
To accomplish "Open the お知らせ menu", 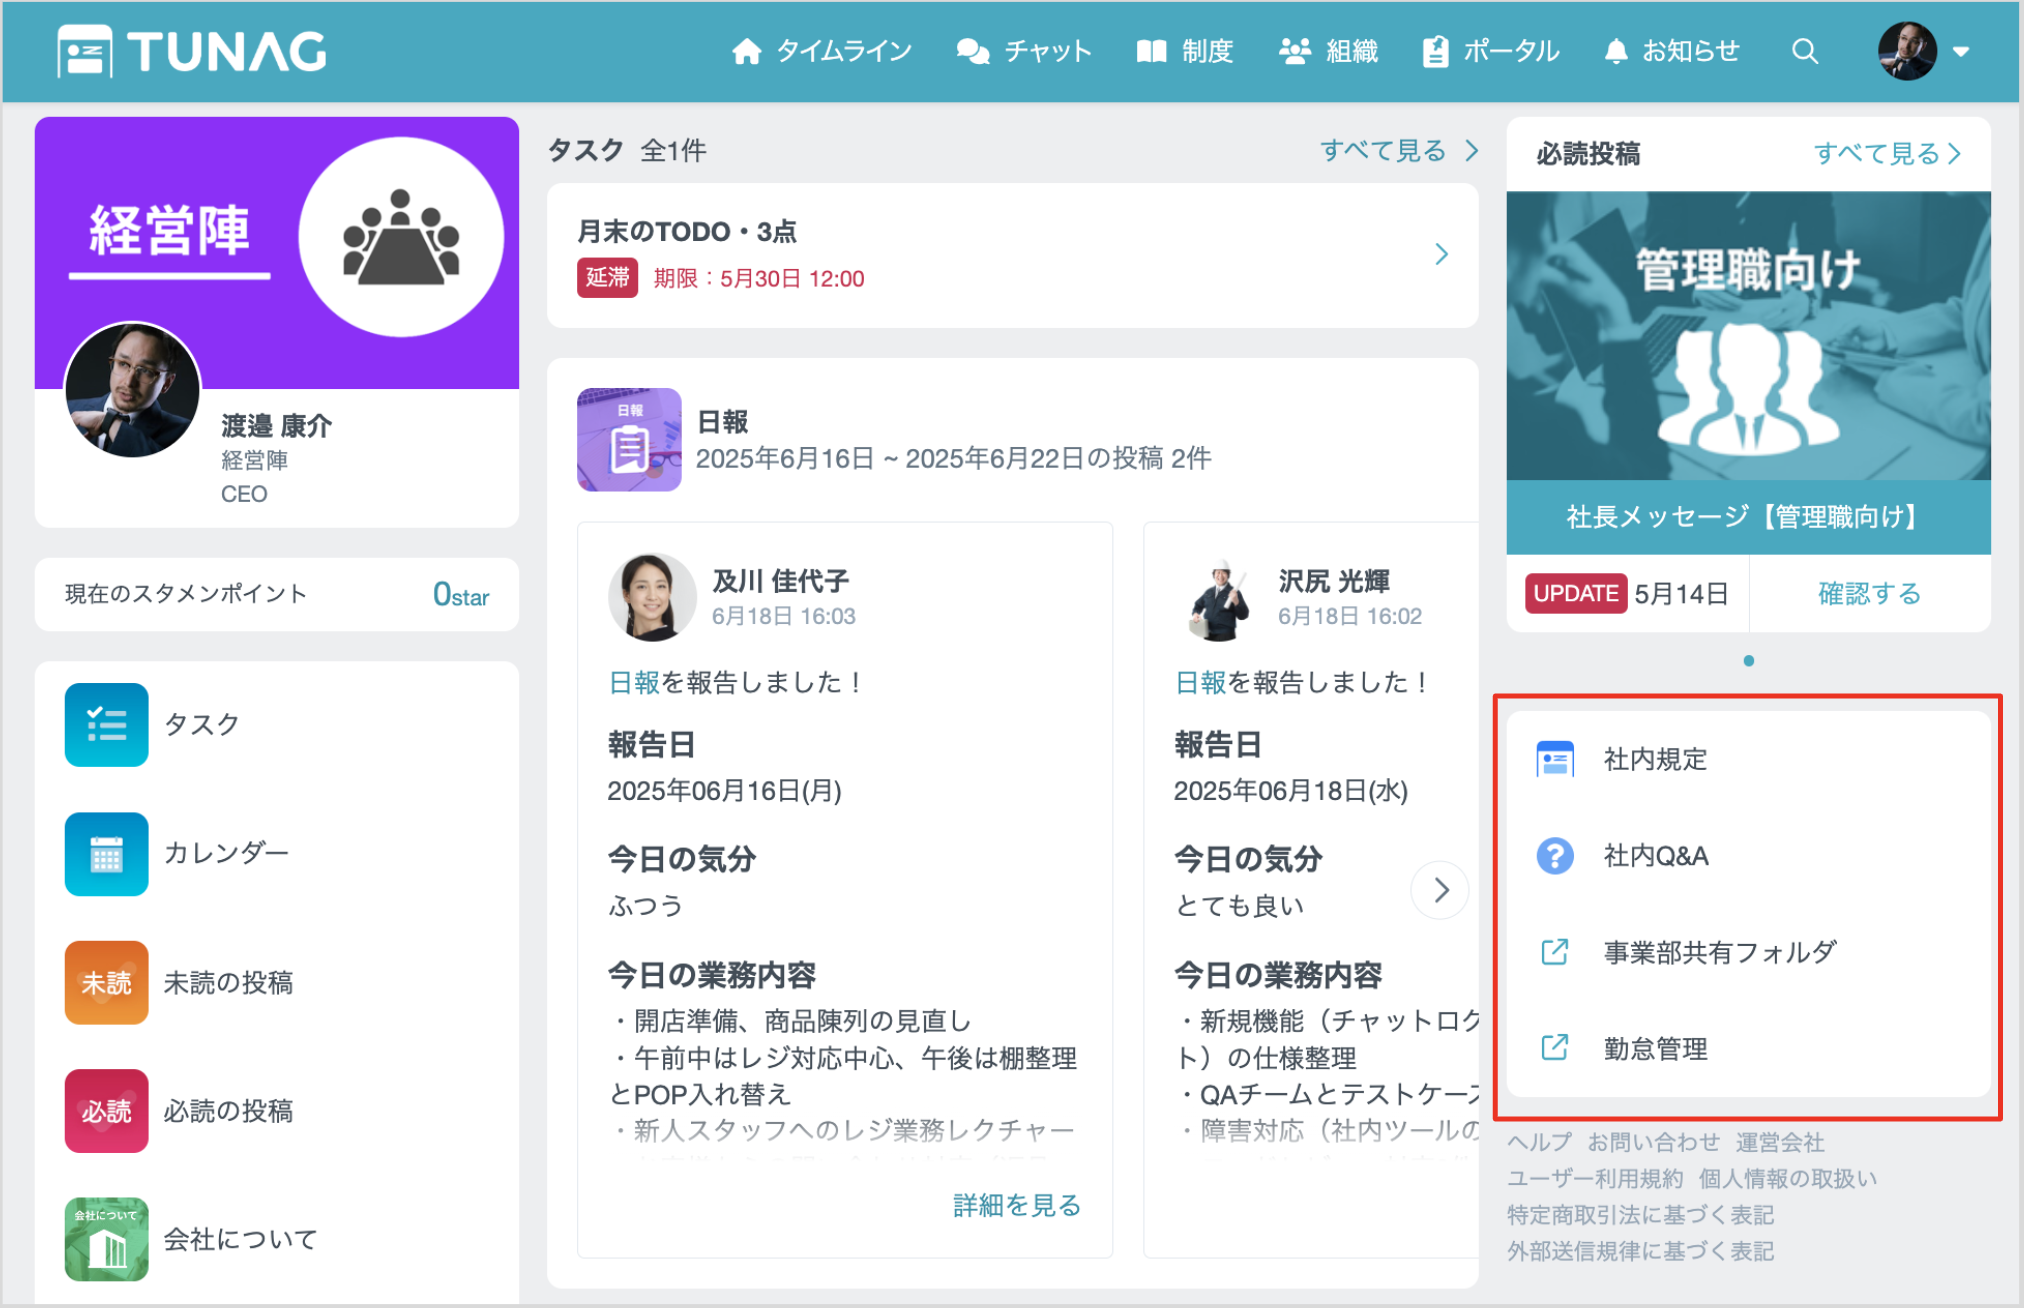I will tap(1672, 51).
